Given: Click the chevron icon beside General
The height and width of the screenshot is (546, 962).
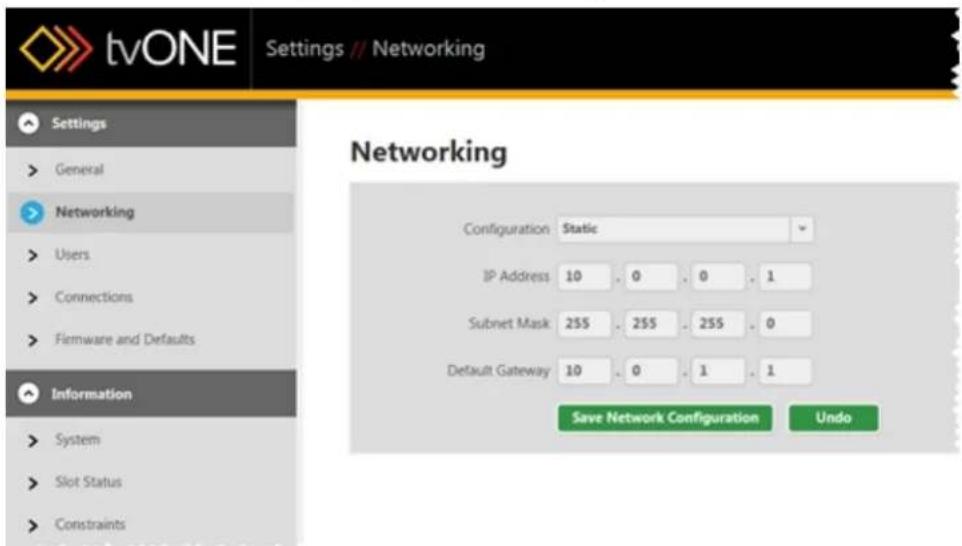Looking at the screenshot, I should click(33, 170).
